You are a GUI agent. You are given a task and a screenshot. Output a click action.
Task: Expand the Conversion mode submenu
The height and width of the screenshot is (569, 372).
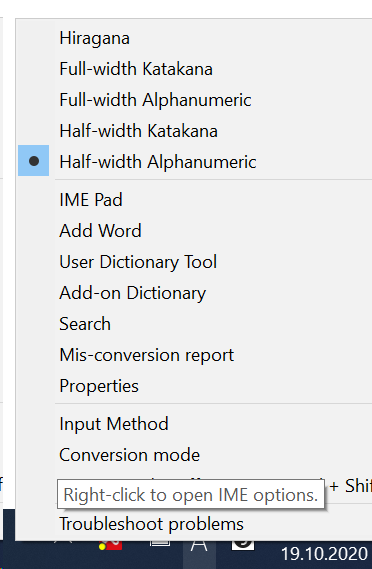[x=129, y=455]
